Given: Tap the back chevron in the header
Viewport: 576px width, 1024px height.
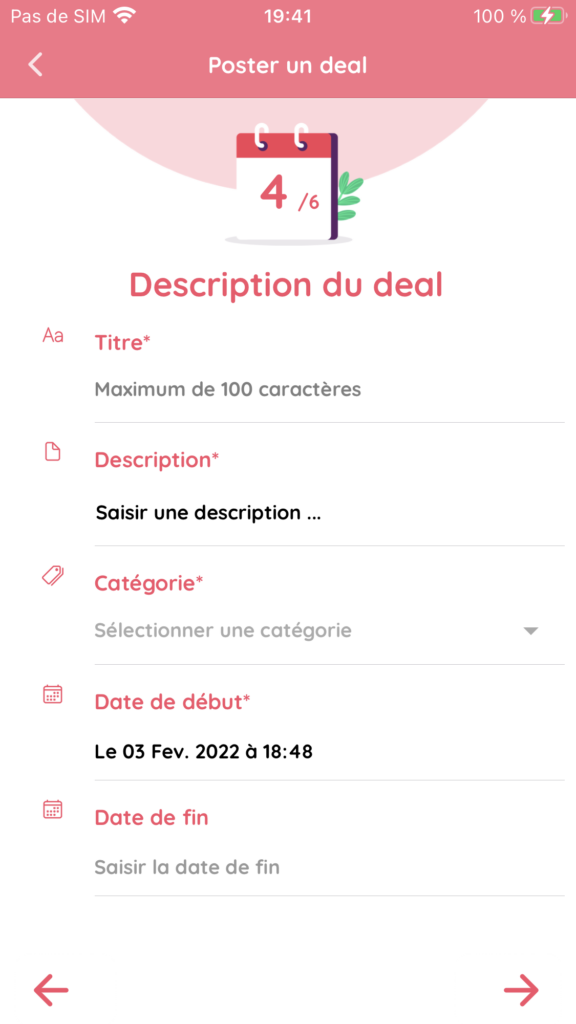Looking at the screenshot, I should 35,65.
